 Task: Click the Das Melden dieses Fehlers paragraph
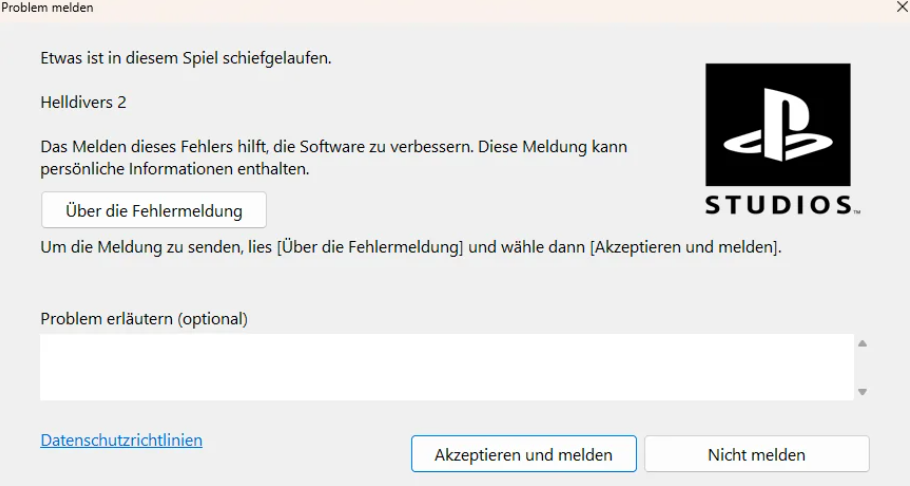coord(334,157)
